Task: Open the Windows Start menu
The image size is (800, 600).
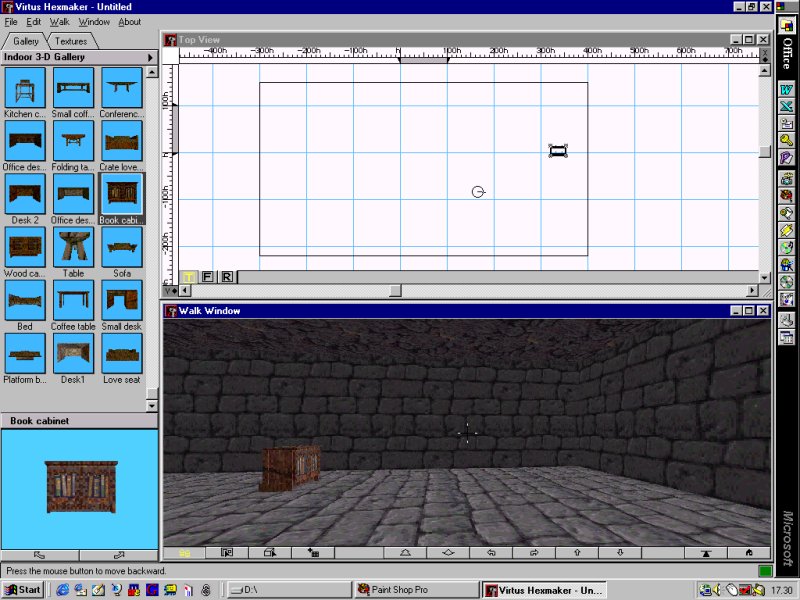Action: [x=23, y=590]
